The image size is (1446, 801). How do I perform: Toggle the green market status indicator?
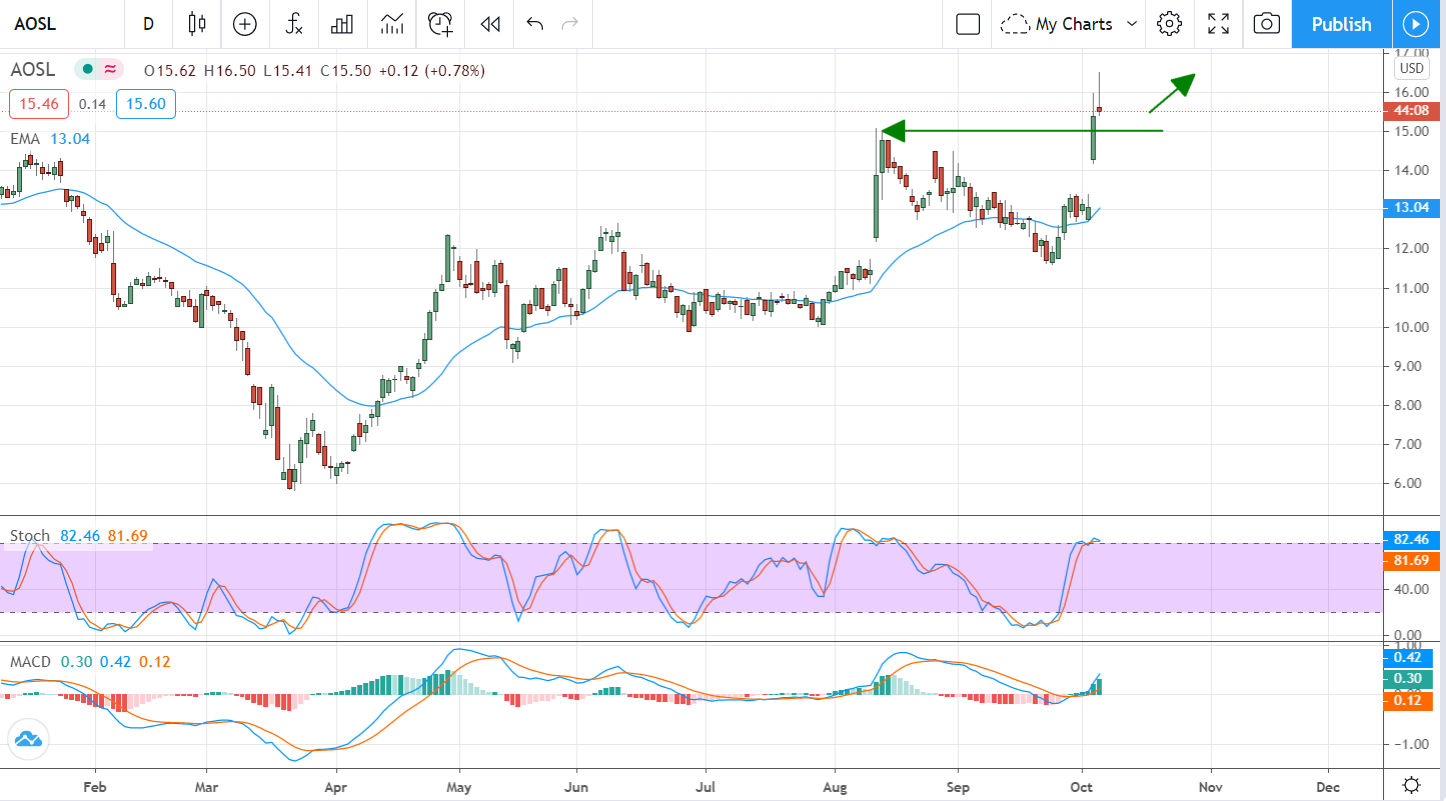click(x=88, y=70)
